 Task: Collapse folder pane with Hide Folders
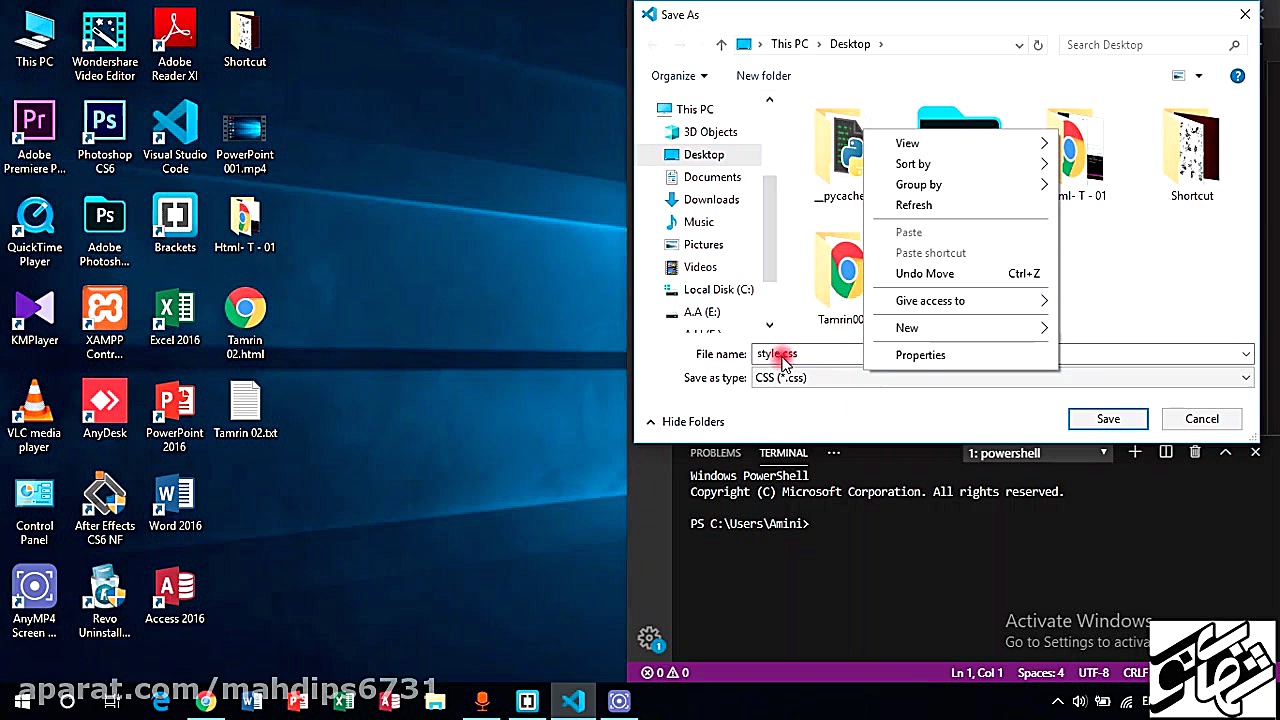(684, 422)
